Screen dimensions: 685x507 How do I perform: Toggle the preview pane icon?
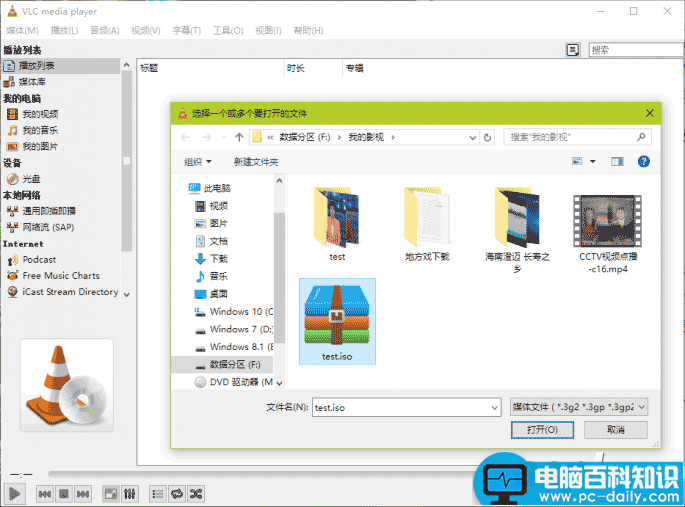(x=617, y=162)
